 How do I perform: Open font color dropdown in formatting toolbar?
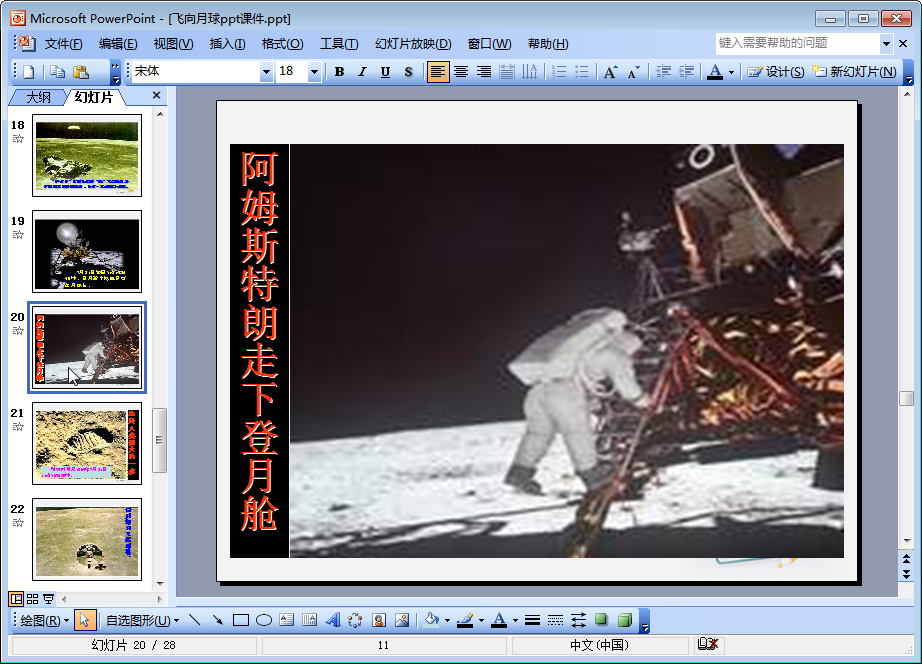coord(731,72)
